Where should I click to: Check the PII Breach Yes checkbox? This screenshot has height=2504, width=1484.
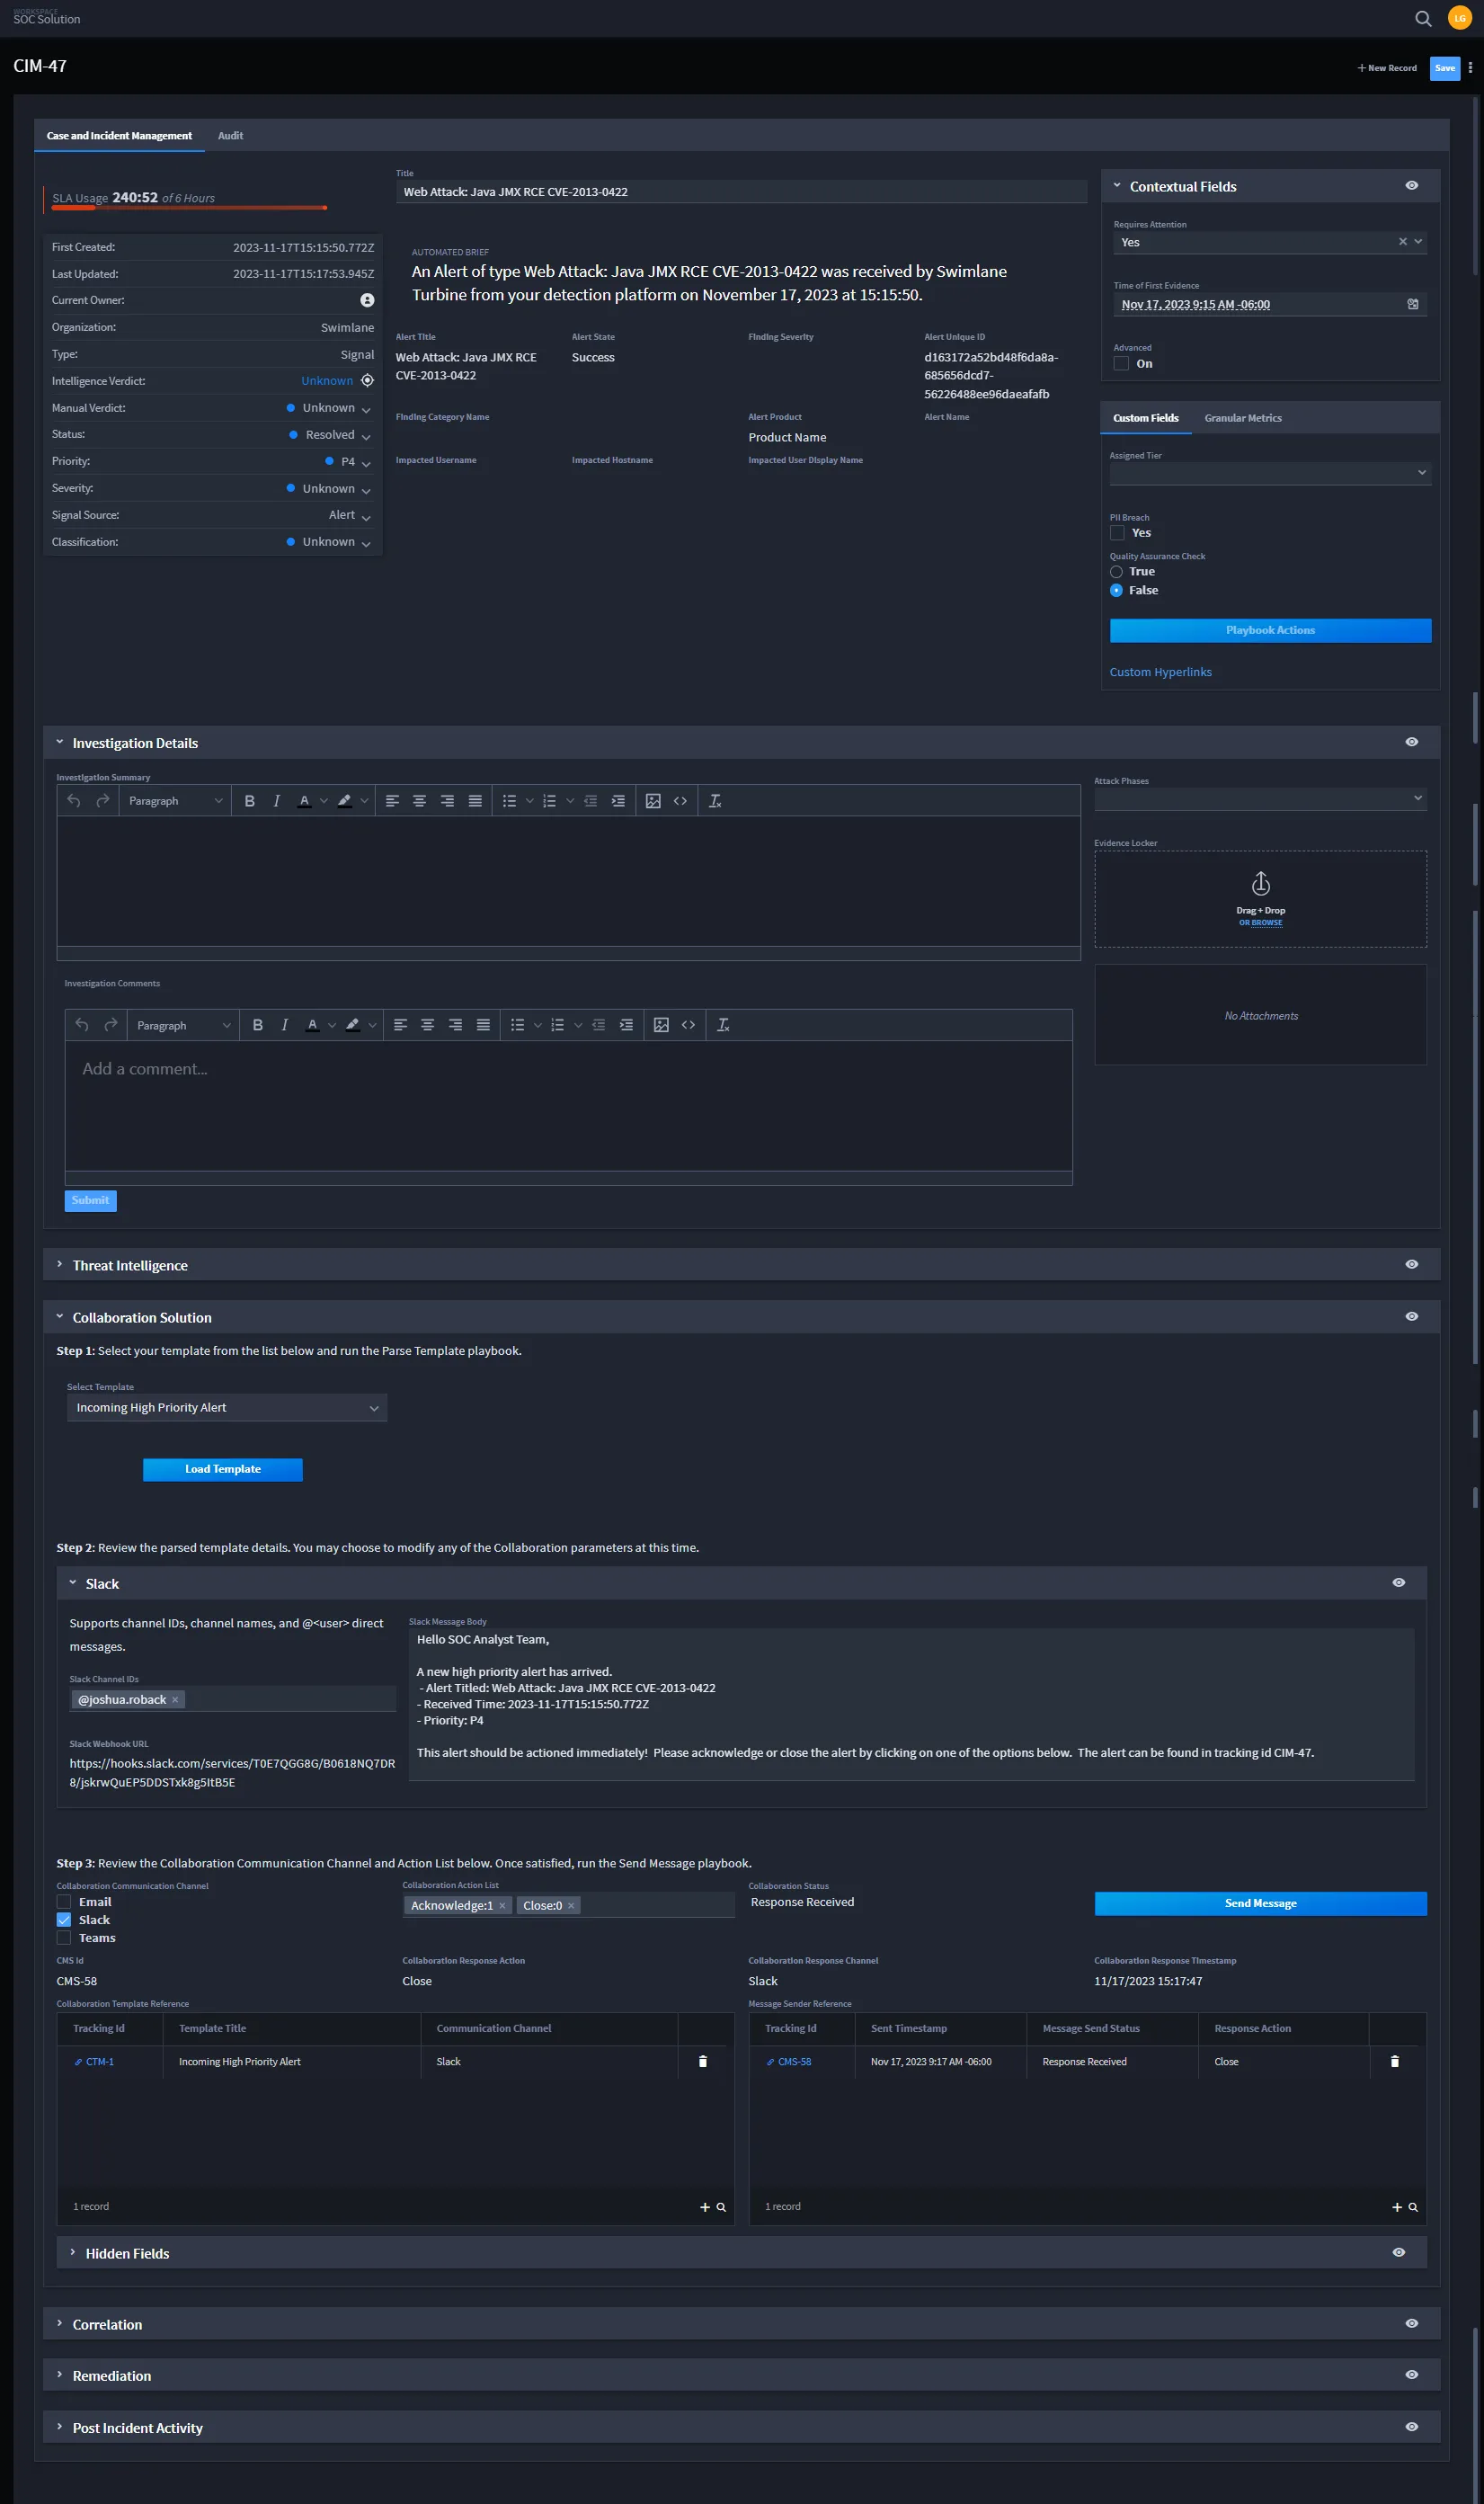1117,533
